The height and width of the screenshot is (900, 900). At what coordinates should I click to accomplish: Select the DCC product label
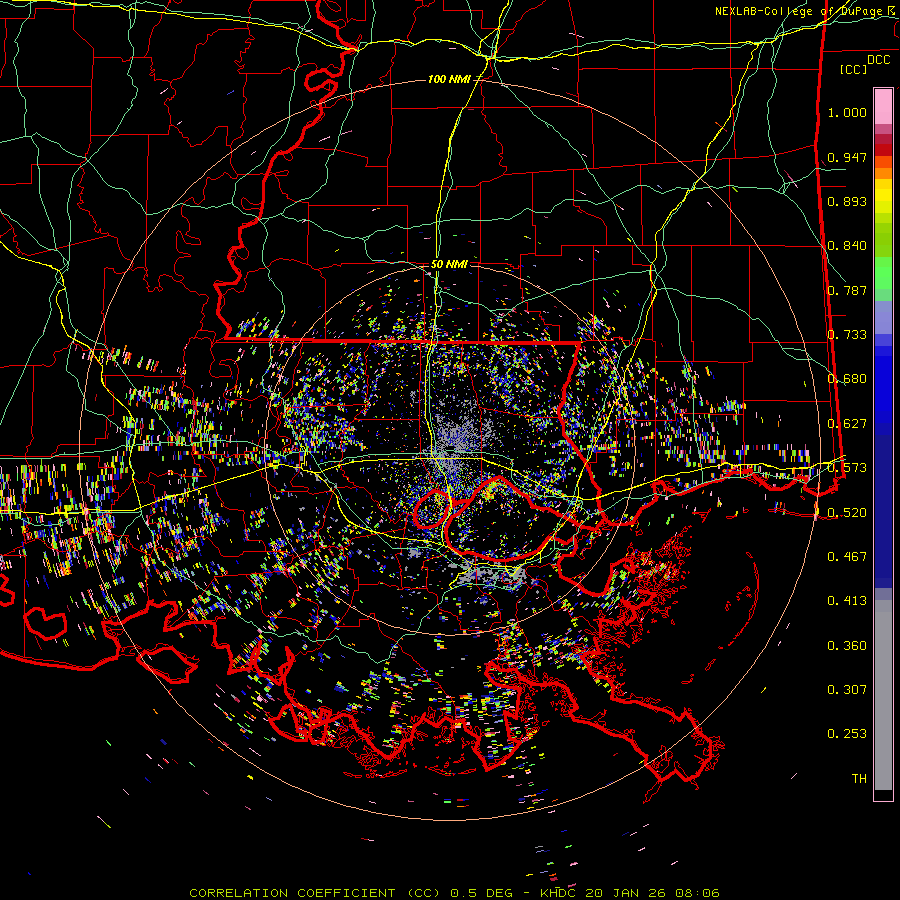point(878,59)
